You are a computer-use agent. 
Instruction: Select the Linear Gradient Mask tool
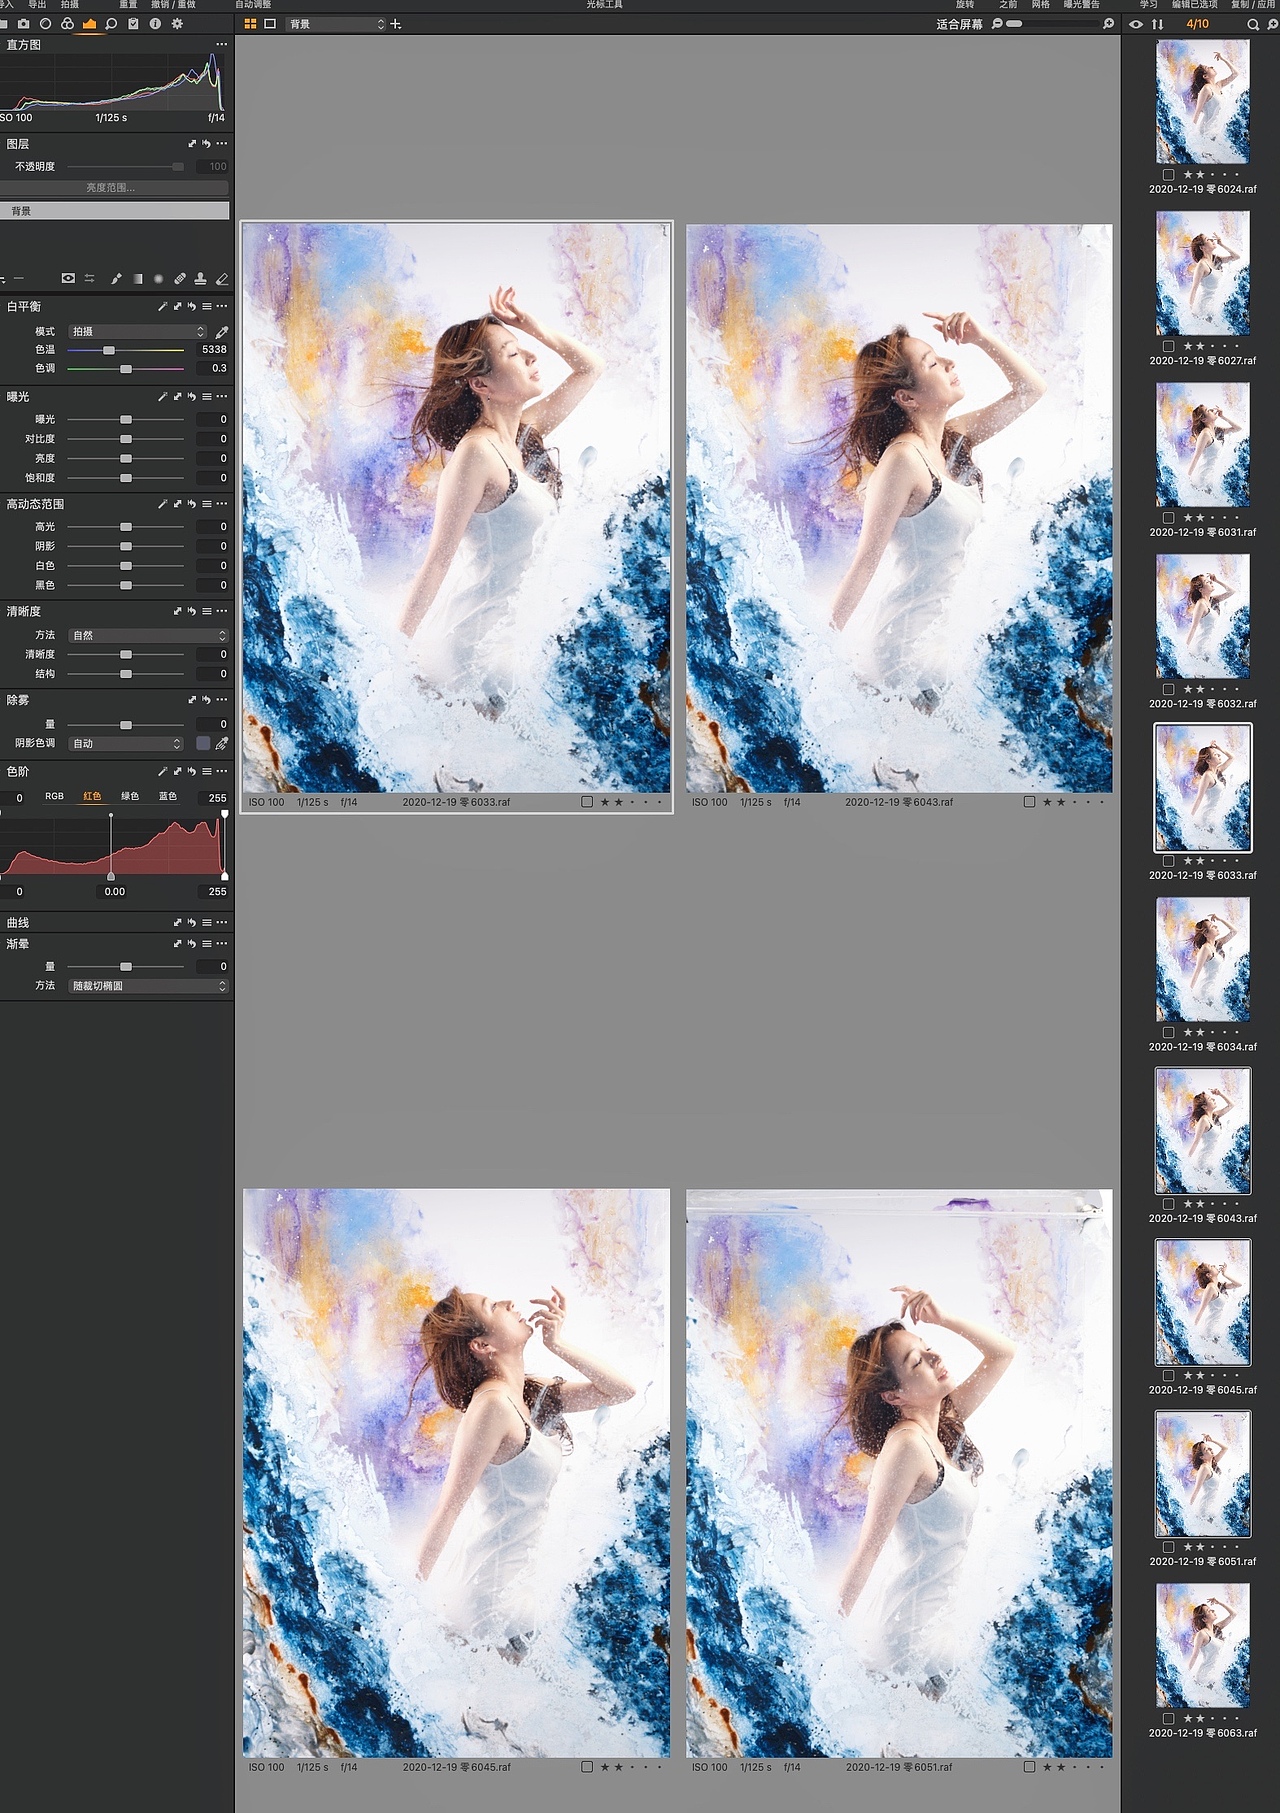pos(138,279)
